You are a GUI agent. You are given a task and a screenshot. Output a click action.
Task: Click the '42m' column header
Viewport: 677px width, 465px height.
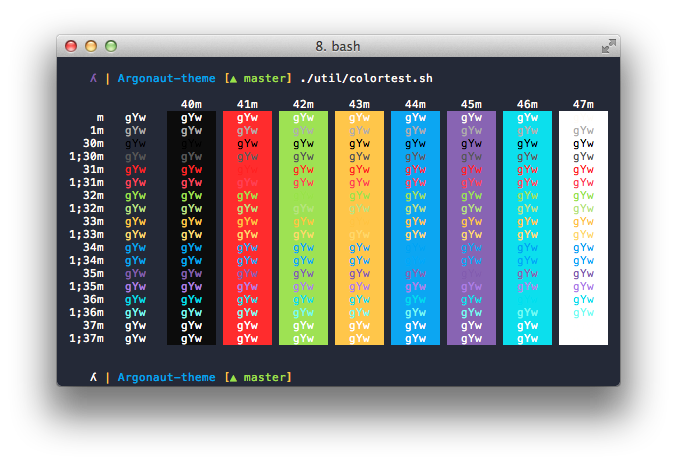[304, 104]
